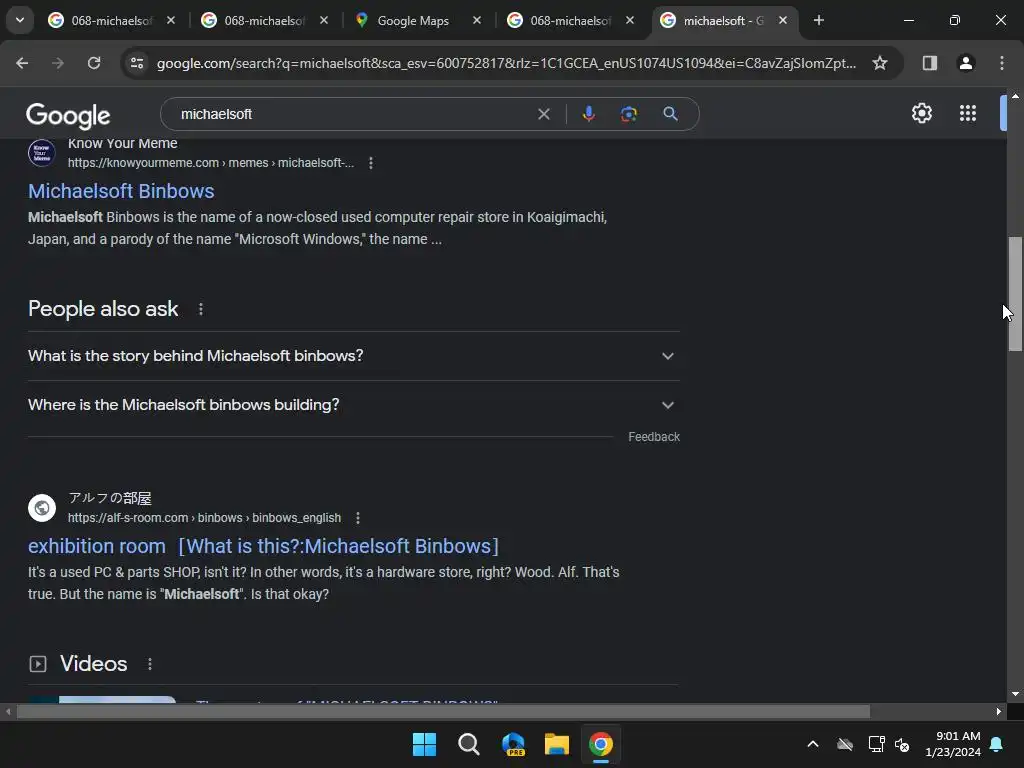Search by image with Google Lens
The height and width of the screenshot is (768, 1024).
(628, 114)
